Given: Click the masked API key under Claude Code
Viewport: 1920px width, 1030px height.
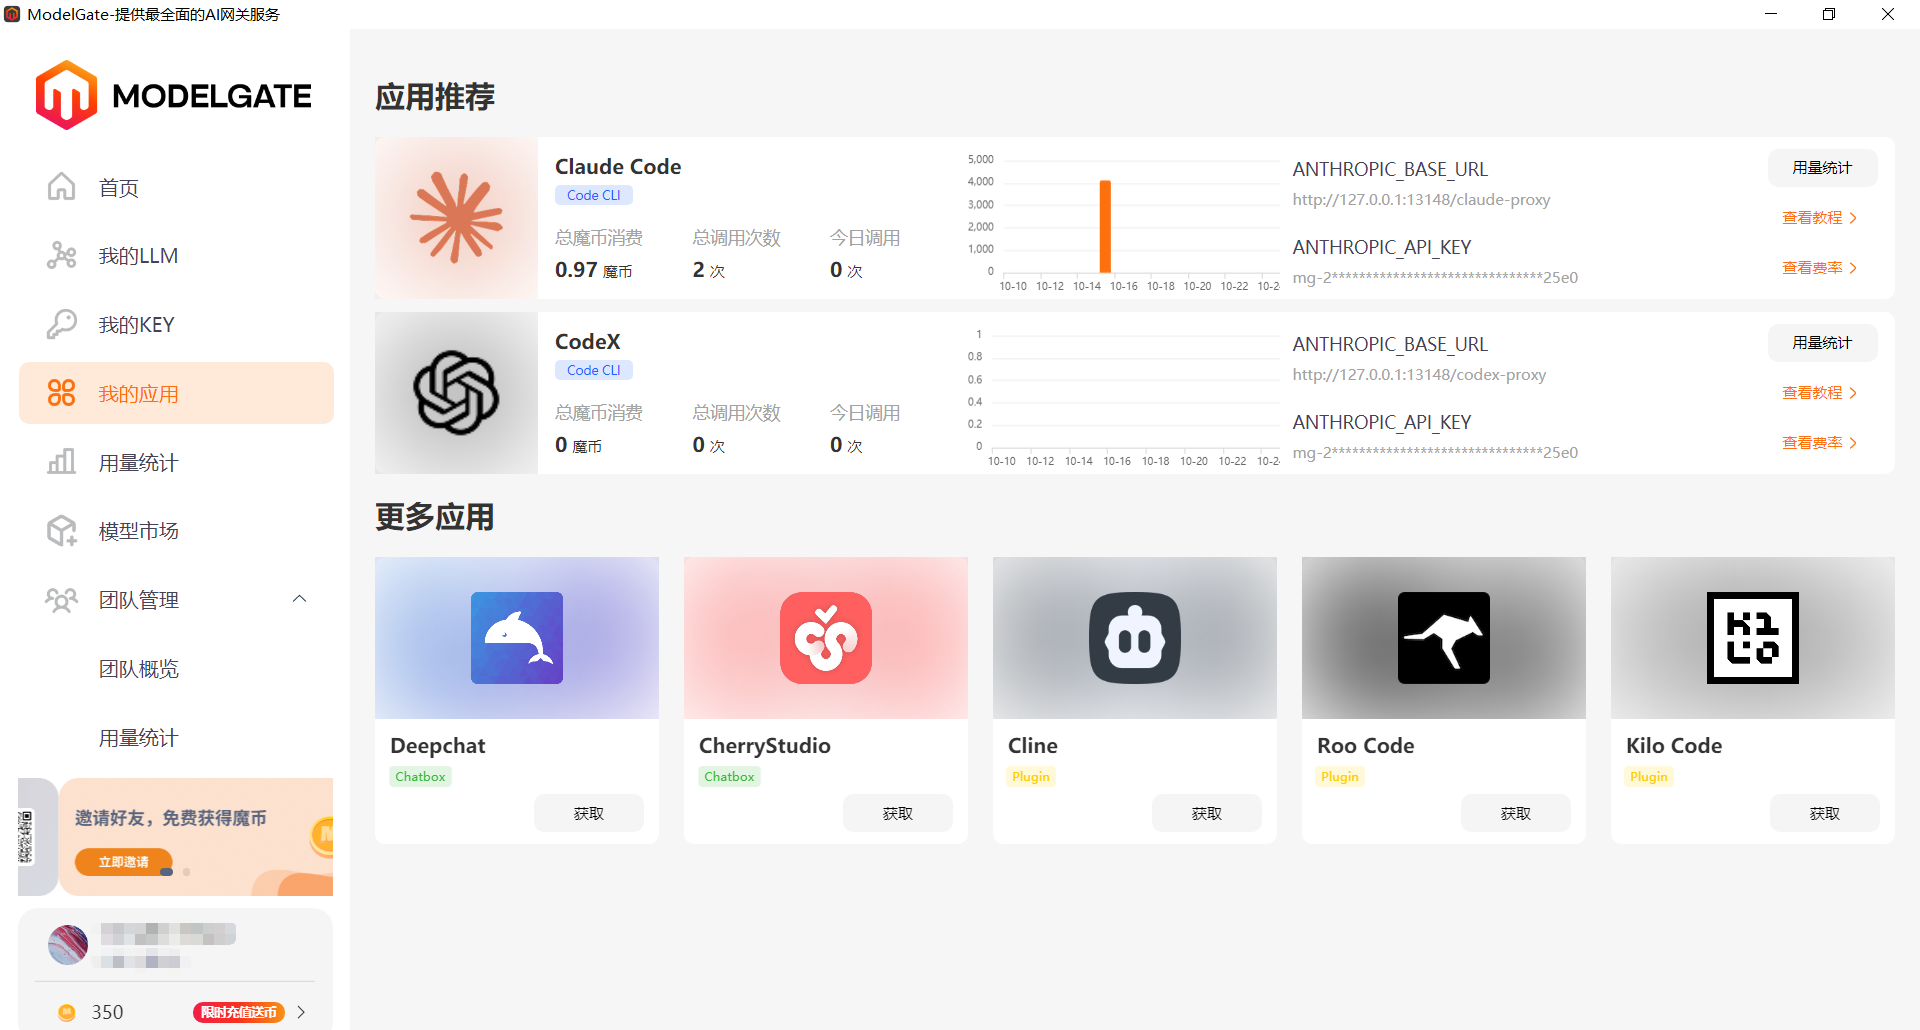Looking at the screenshot, I should coord(1435,277).
